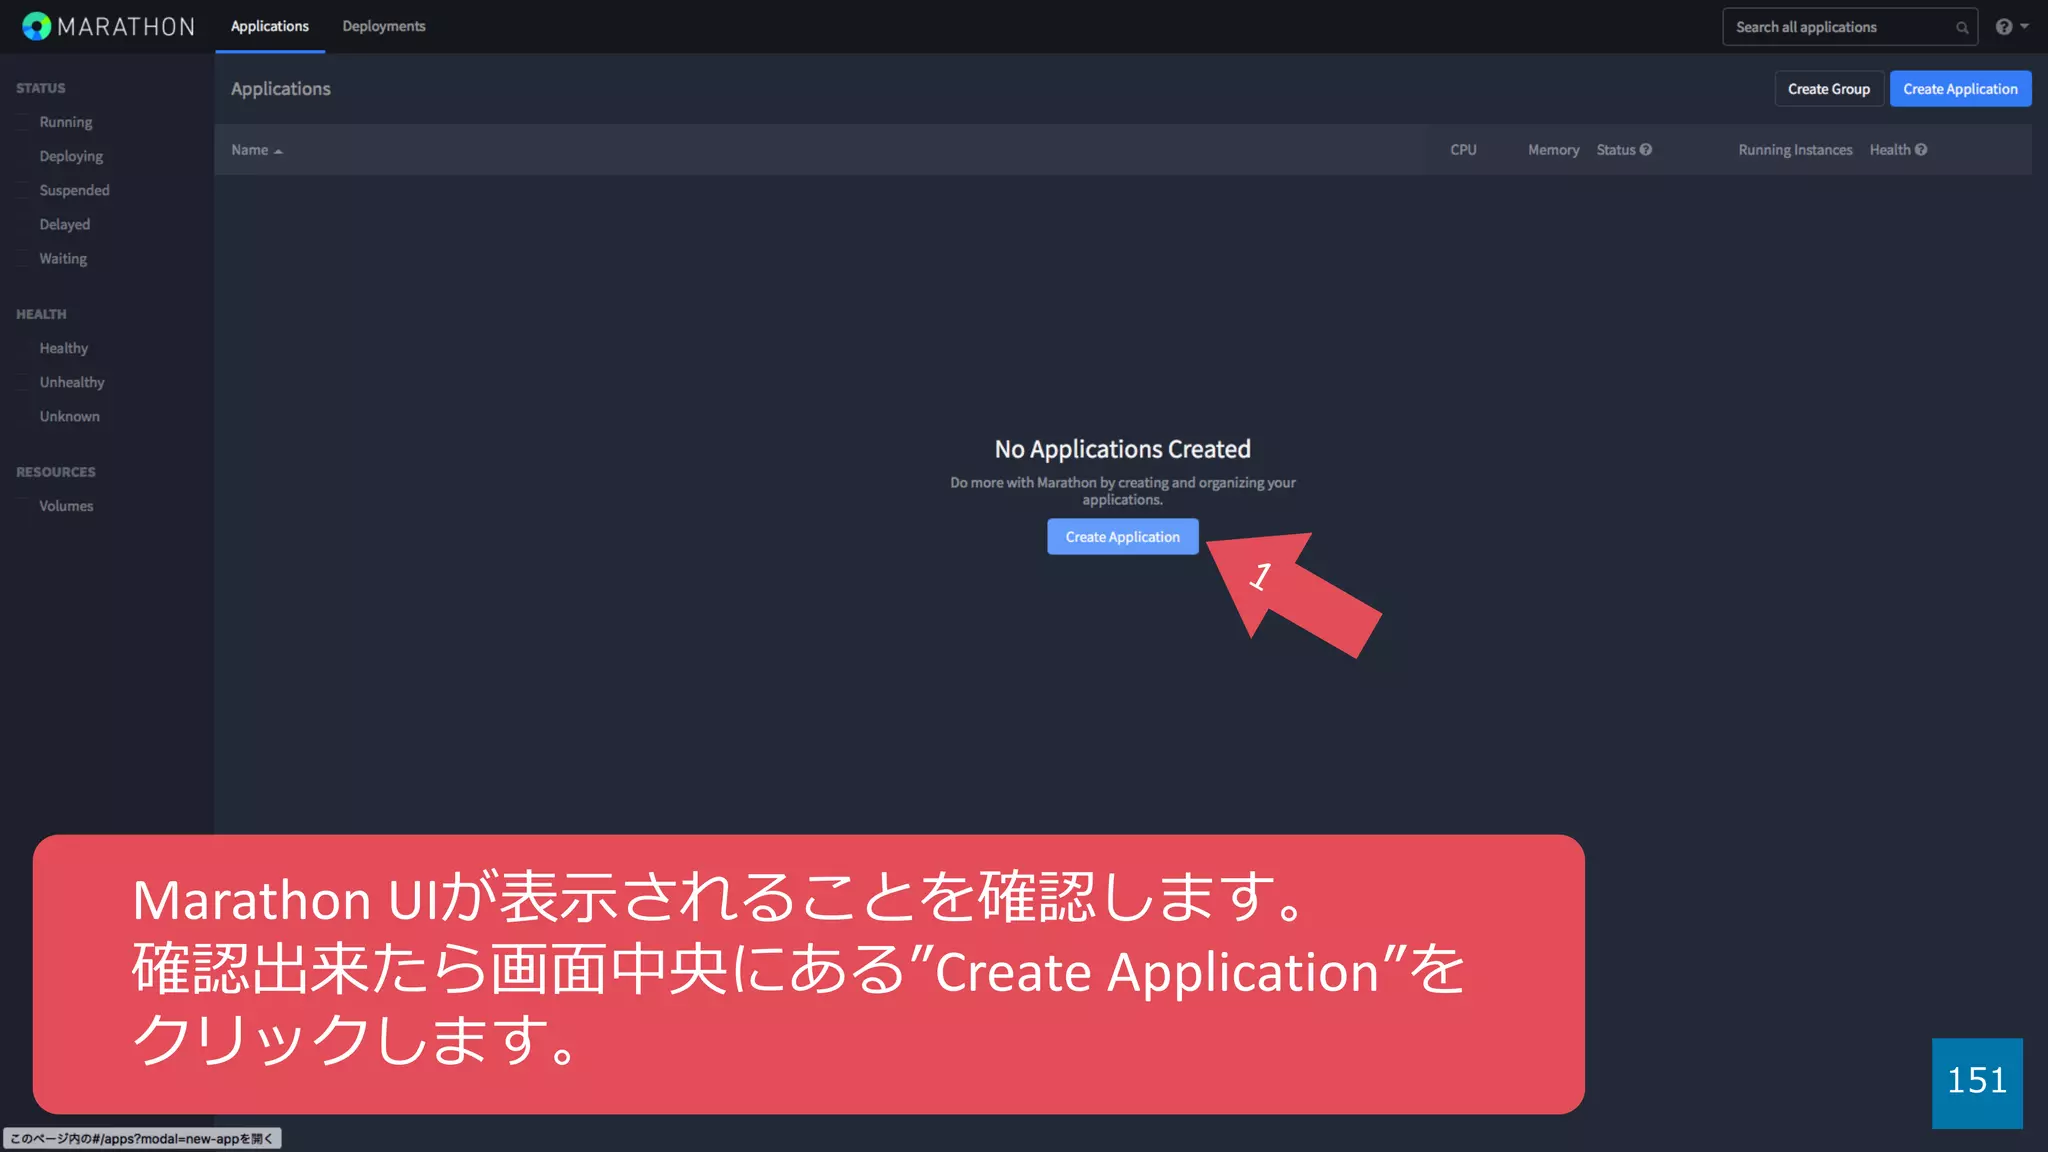This screenshot has height=1152, width=2048.
Task: Sort by the Memory column header
Action: click(1553, 150)
